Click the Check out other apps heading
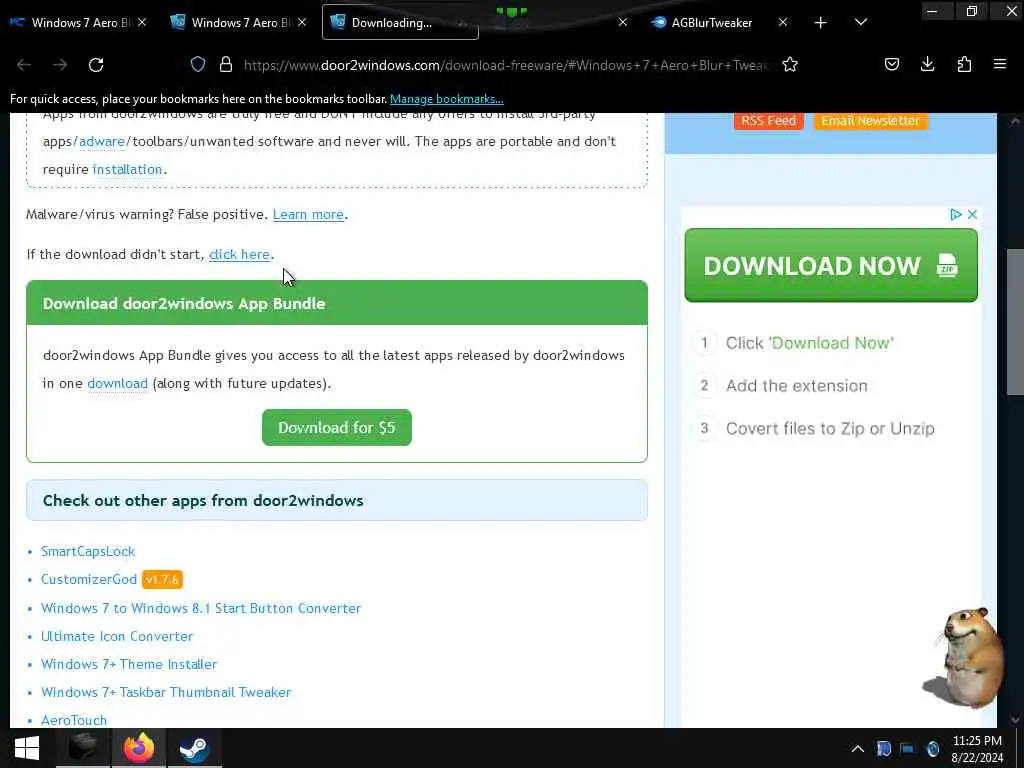 [x=203, y=501]
